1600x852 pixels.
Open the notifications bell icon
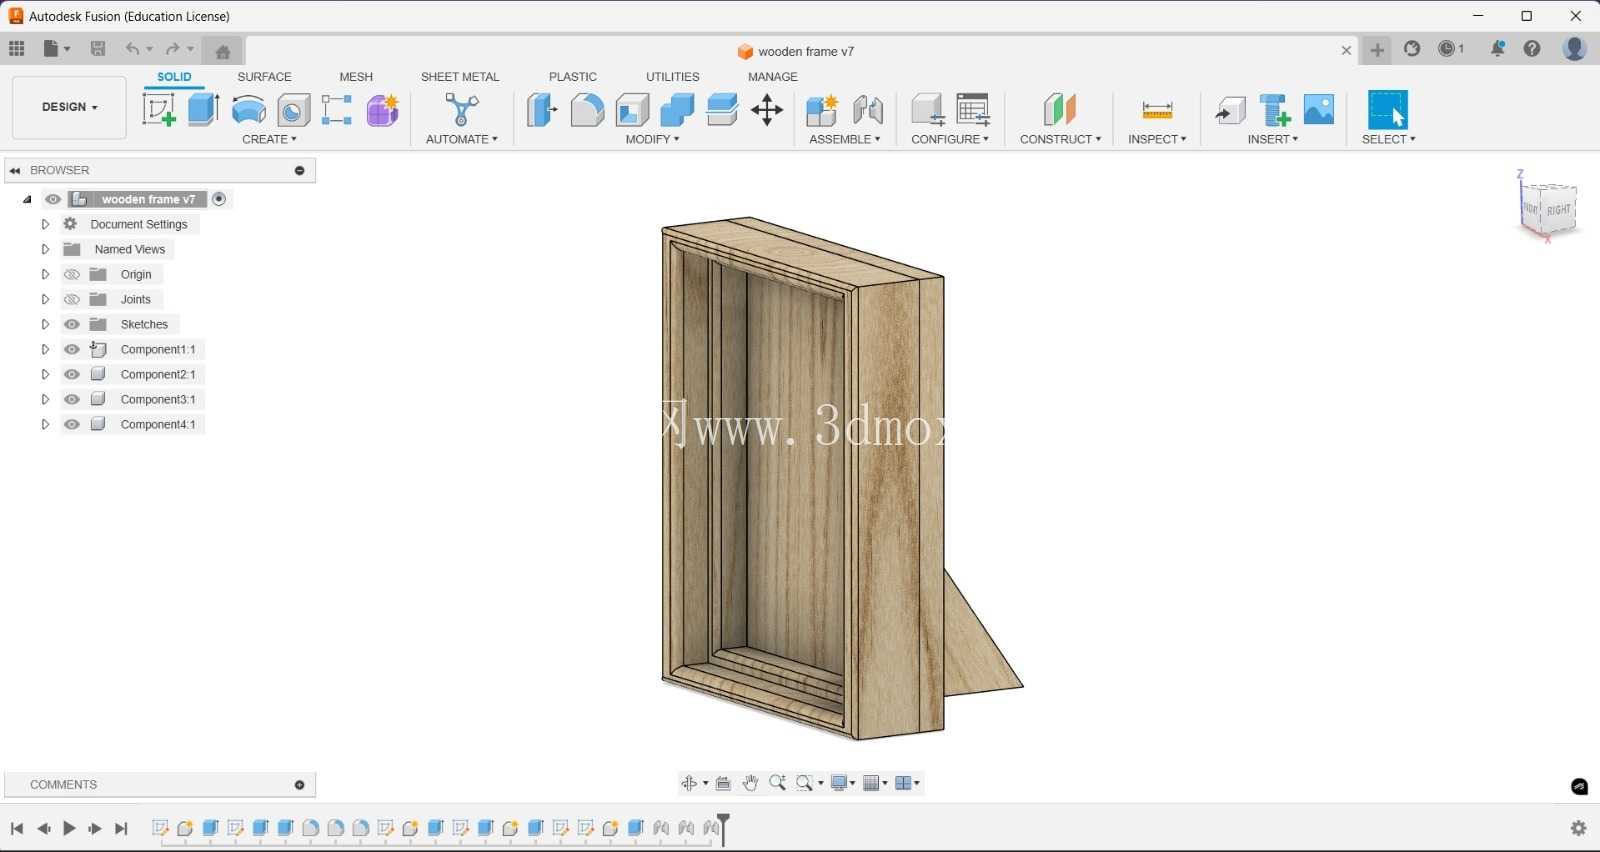point(1497,49)
